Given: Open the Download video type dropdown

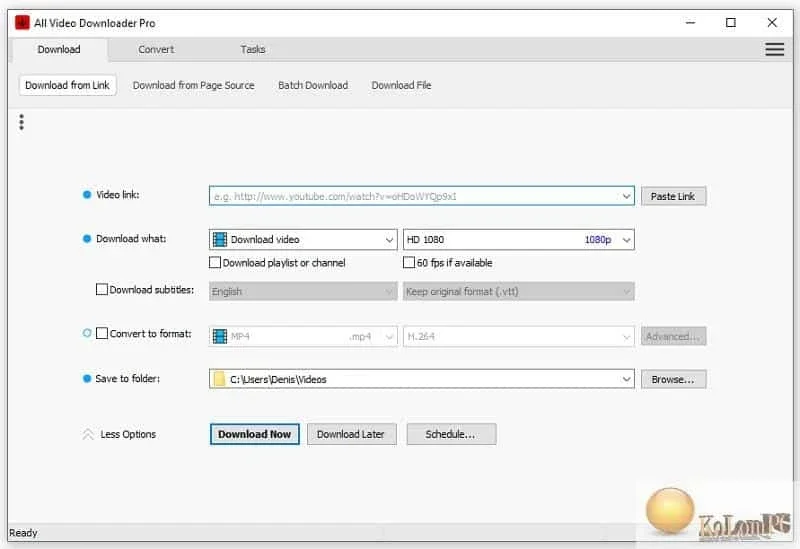Looking at the screenshot, I should pyautogui.click(x=303, y=239).
